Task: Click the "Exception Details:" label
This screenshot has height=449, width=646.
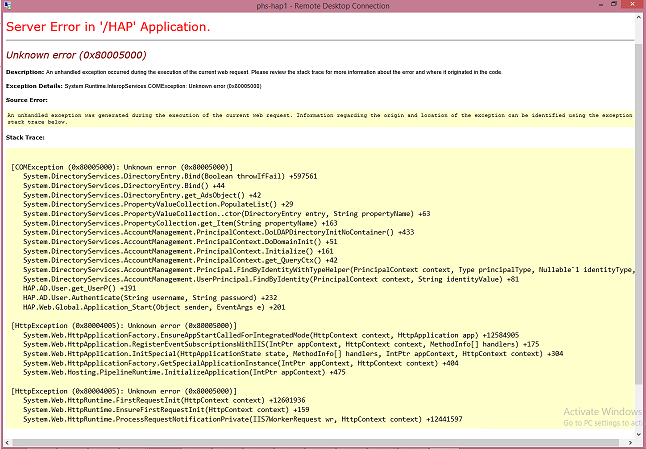Action: coord(34,86)
